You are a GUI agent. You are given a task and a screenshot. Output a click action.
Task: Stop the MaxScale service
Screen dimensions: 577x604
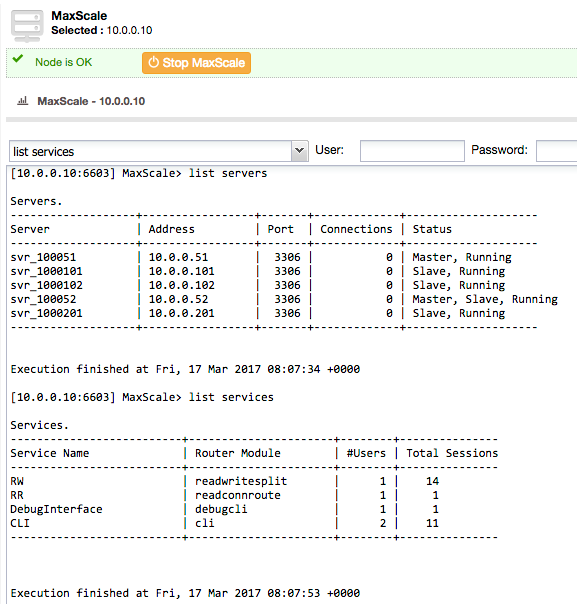tap(196, 63)
